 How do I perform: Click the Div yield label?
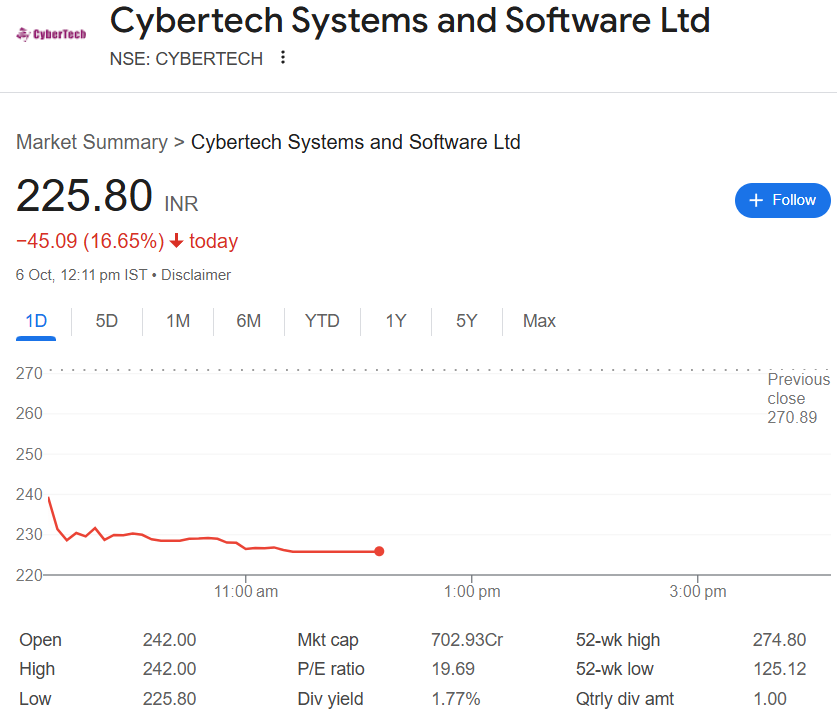coord(330,699)
